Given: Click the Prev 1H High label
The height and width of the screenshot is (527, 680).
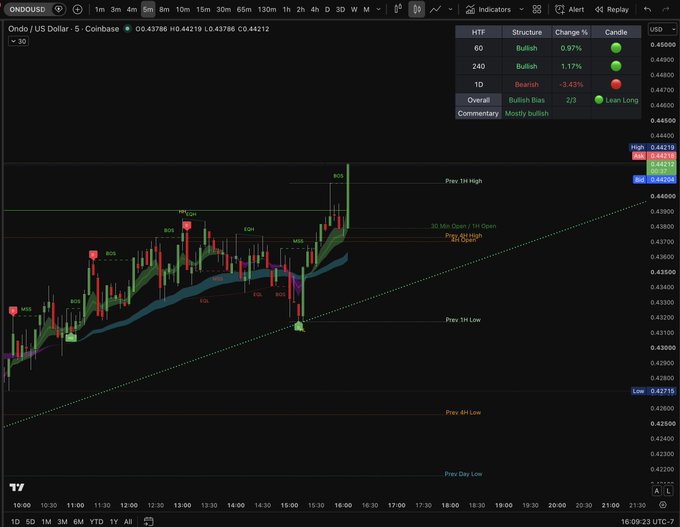Looking at the screenshot, I should click(464, 181).
